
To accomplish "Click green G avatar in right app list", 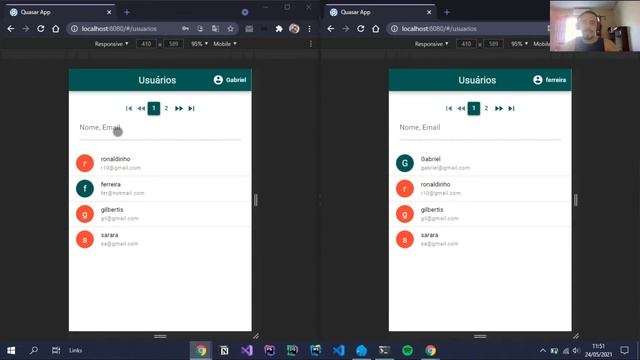I will pos(405,163).
